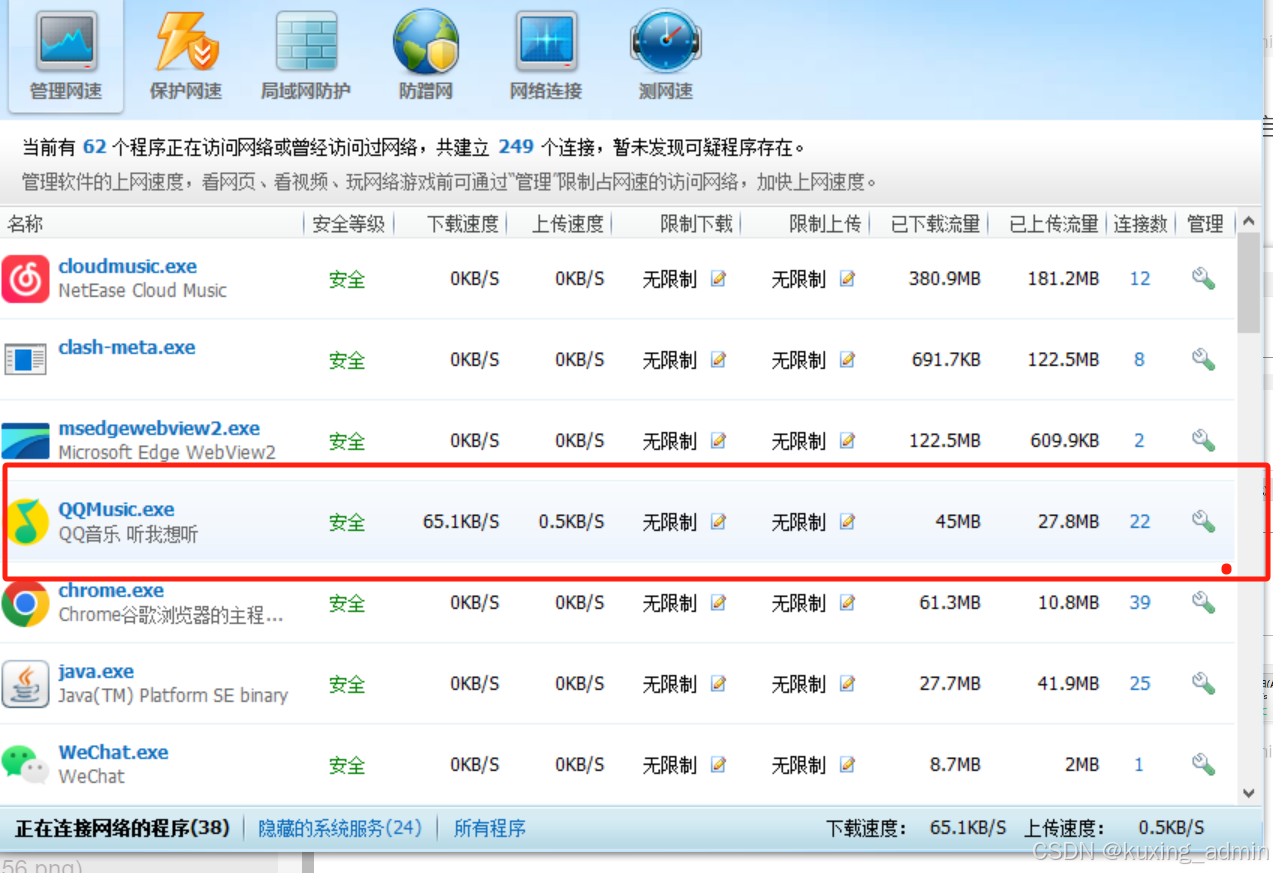Click the WeChat.exe app icon

pyautogui.click(x=25, y=764)
